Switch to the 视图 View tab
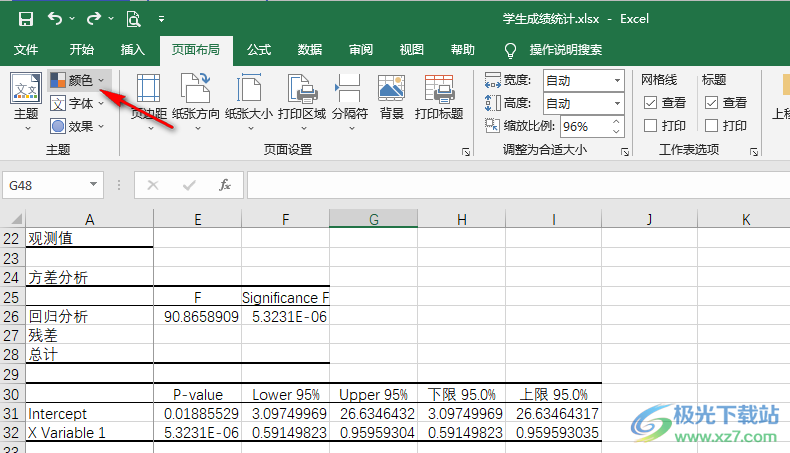 coord(412,49)
